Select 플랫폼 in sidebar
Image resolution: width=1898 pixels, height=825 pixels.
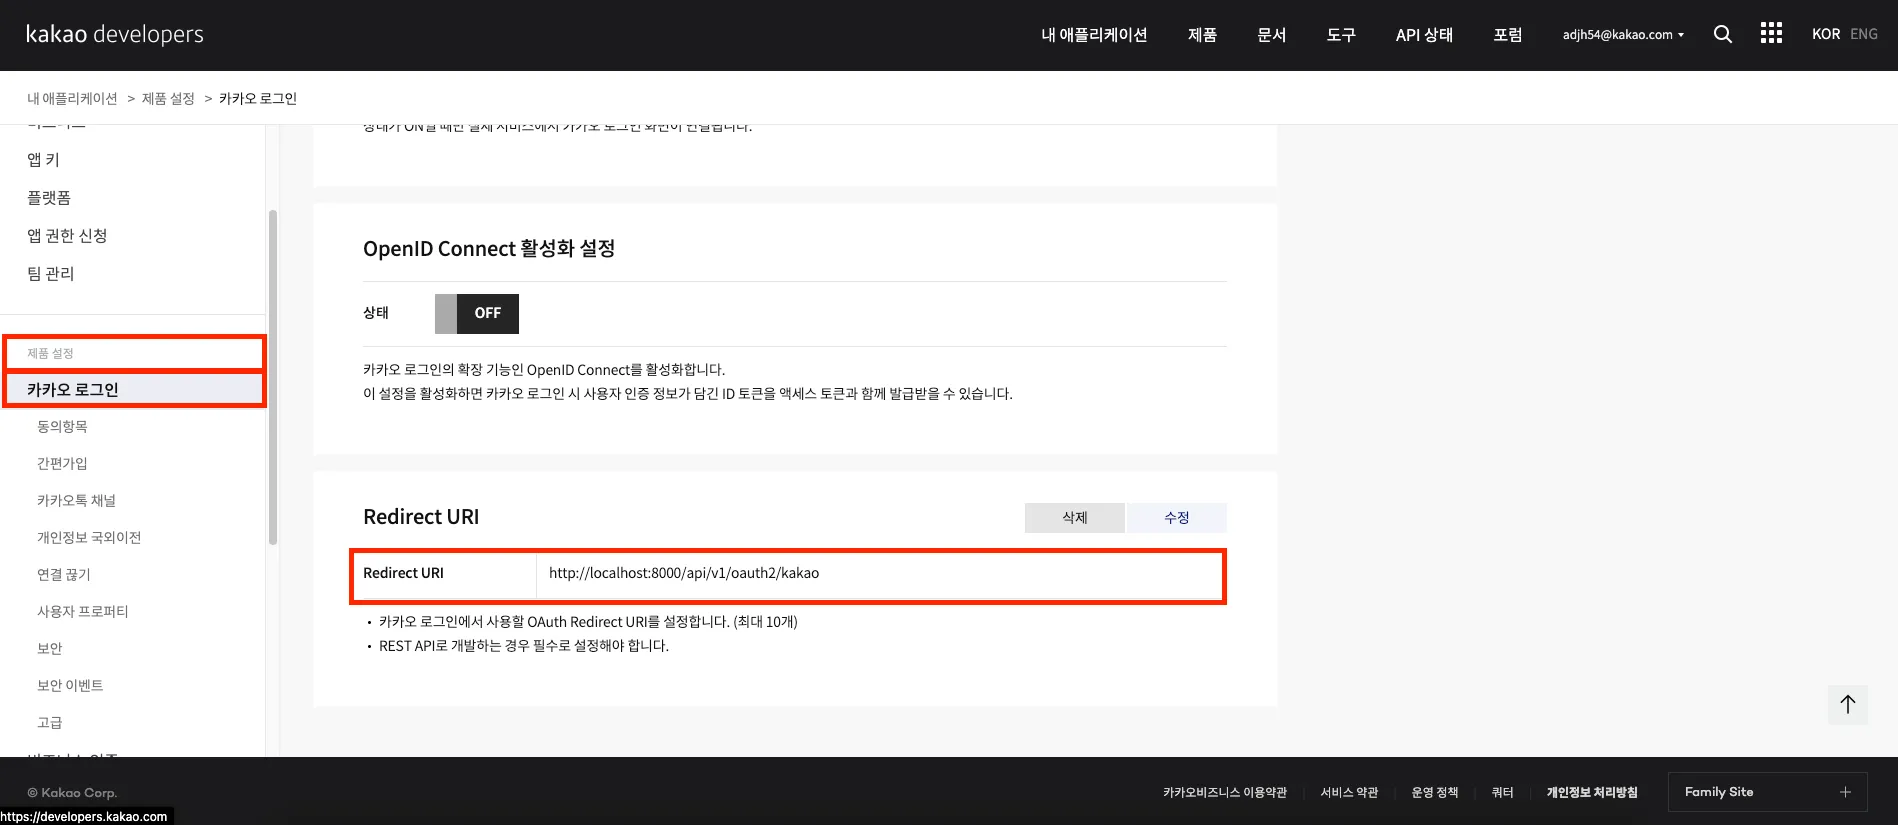[49, 197]
